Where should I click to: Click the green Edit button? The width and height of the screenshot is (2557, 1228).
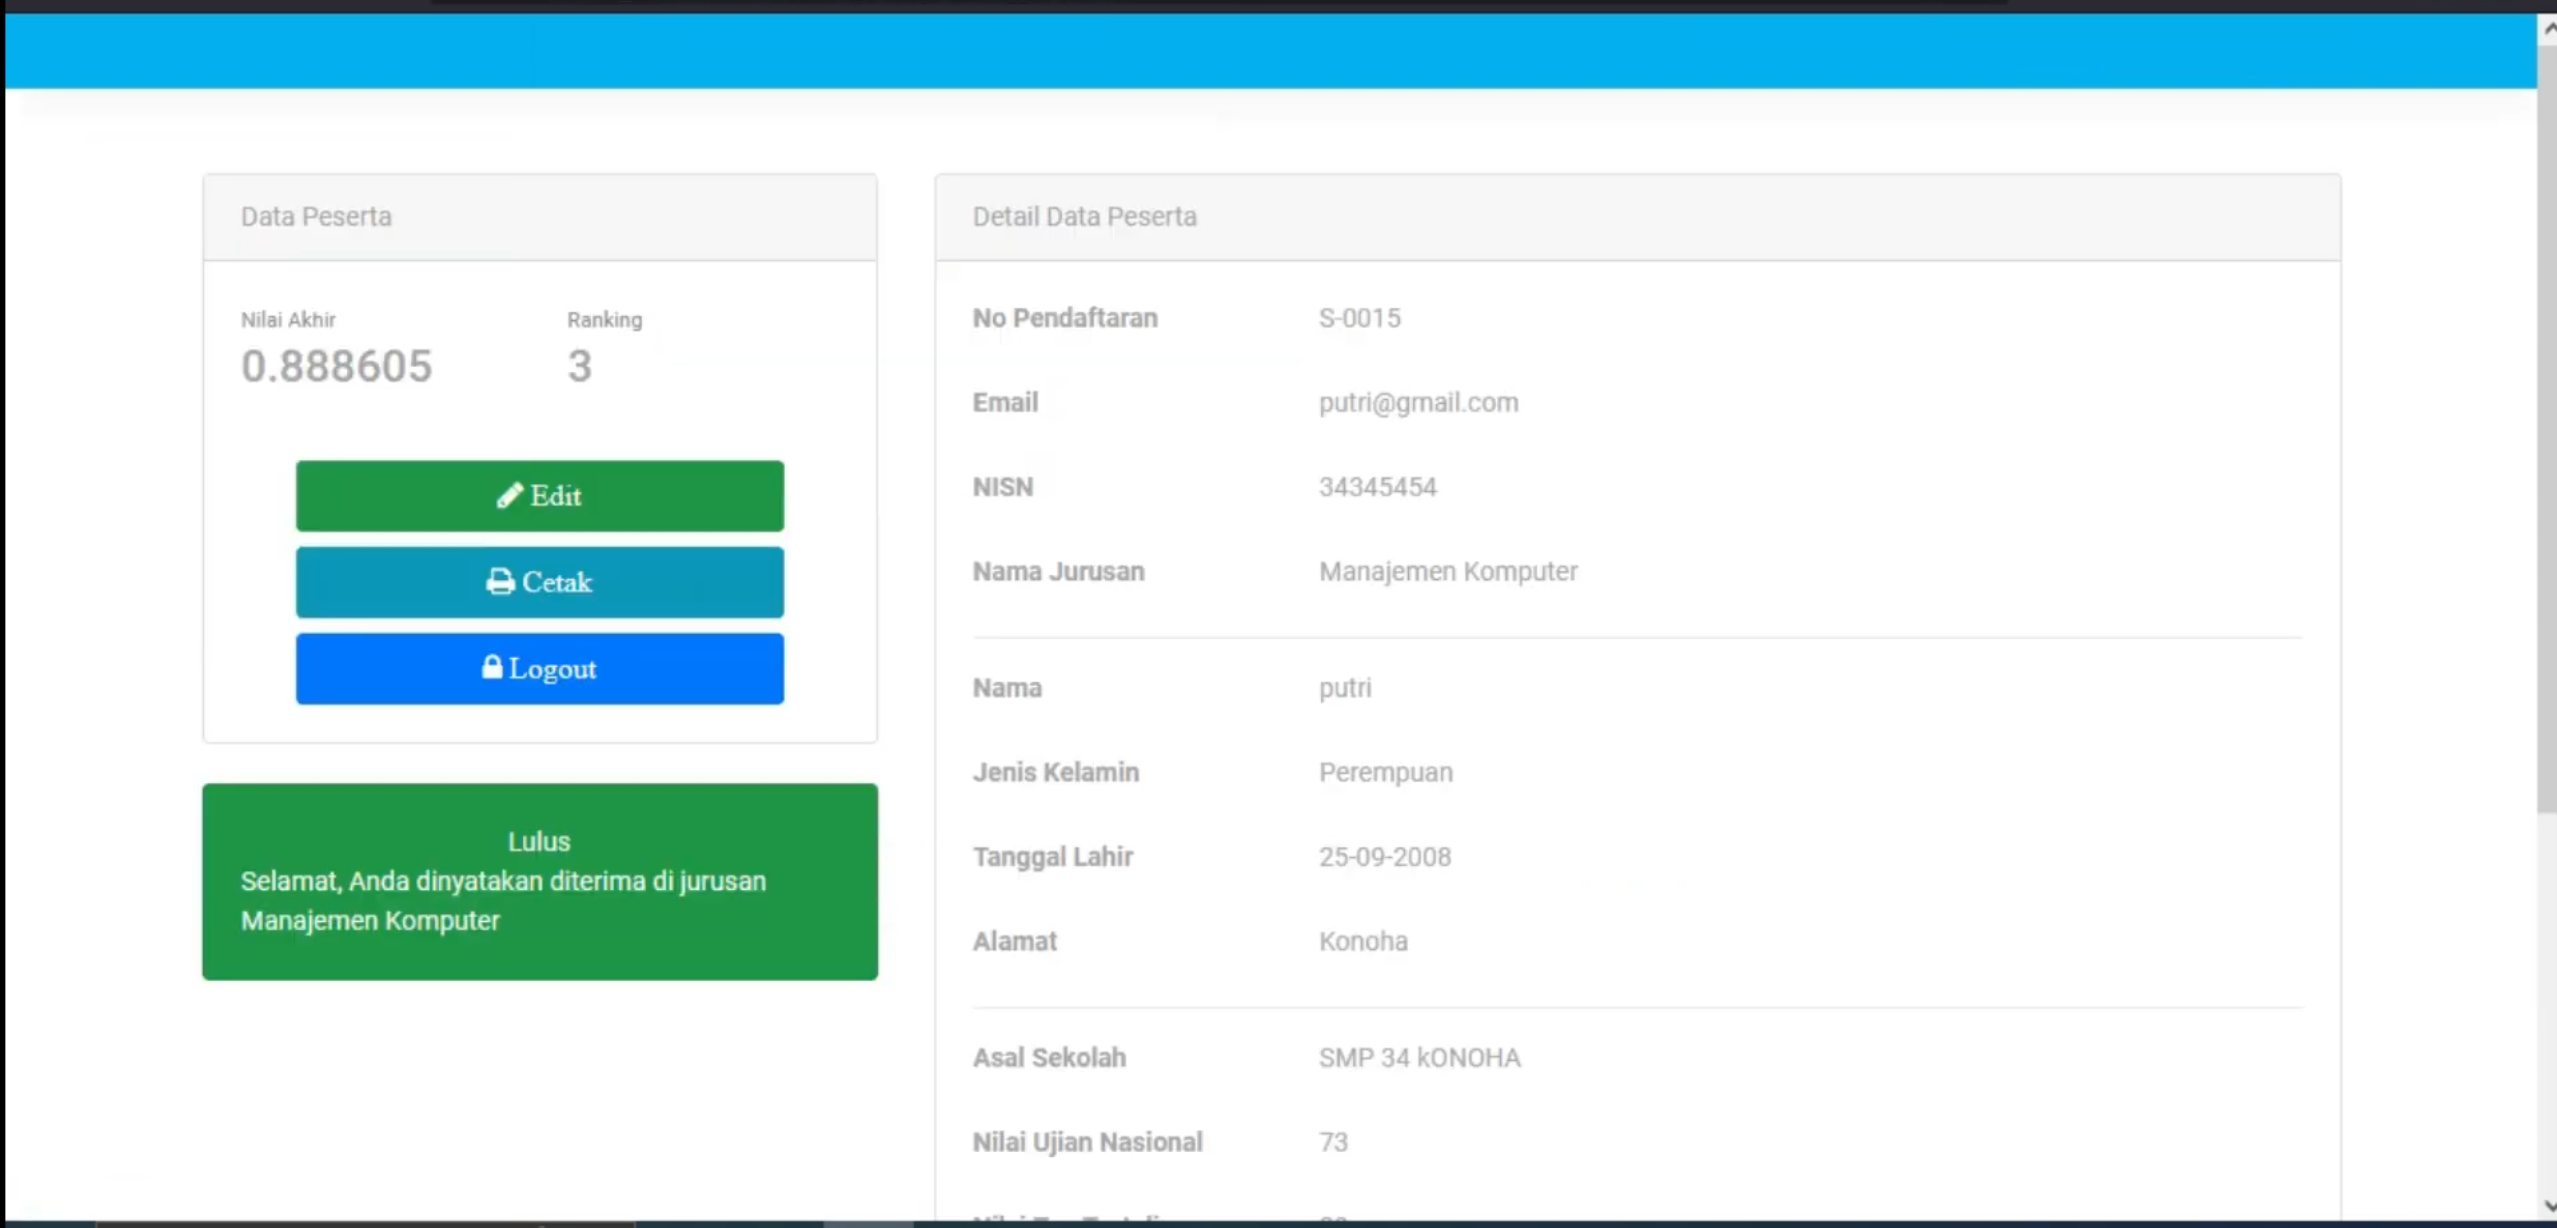[539, 496]
